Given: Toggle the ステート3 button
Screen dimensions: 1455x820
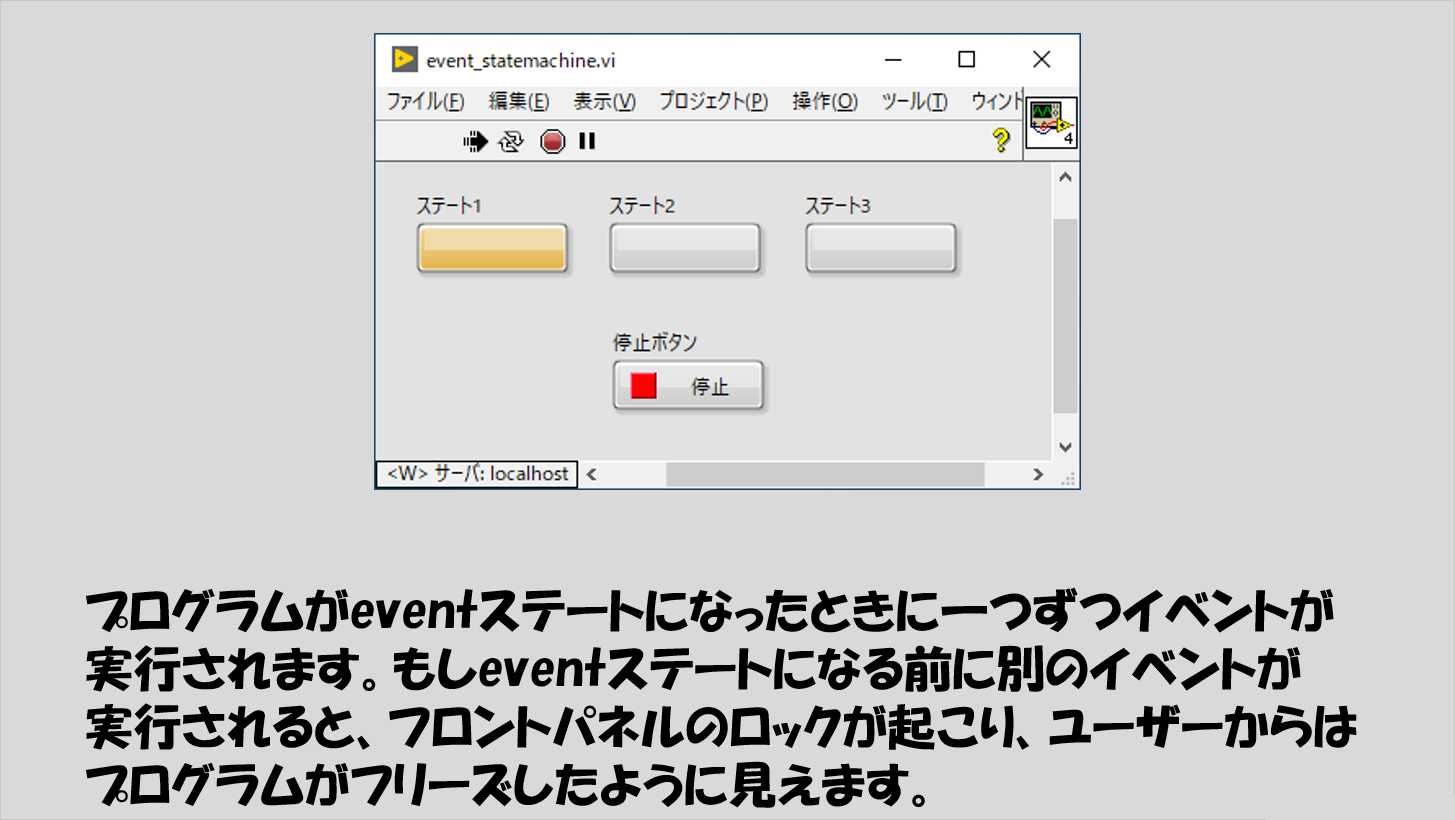Looking at the screenshot, I should 881,248.
